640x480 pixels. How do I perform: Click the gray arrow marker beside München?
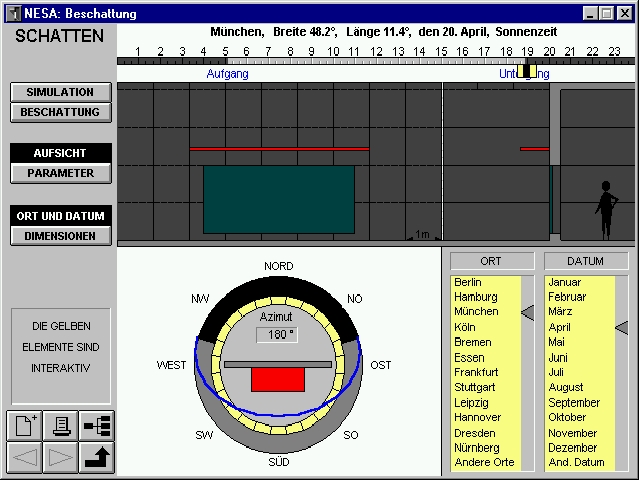[528, 312]
